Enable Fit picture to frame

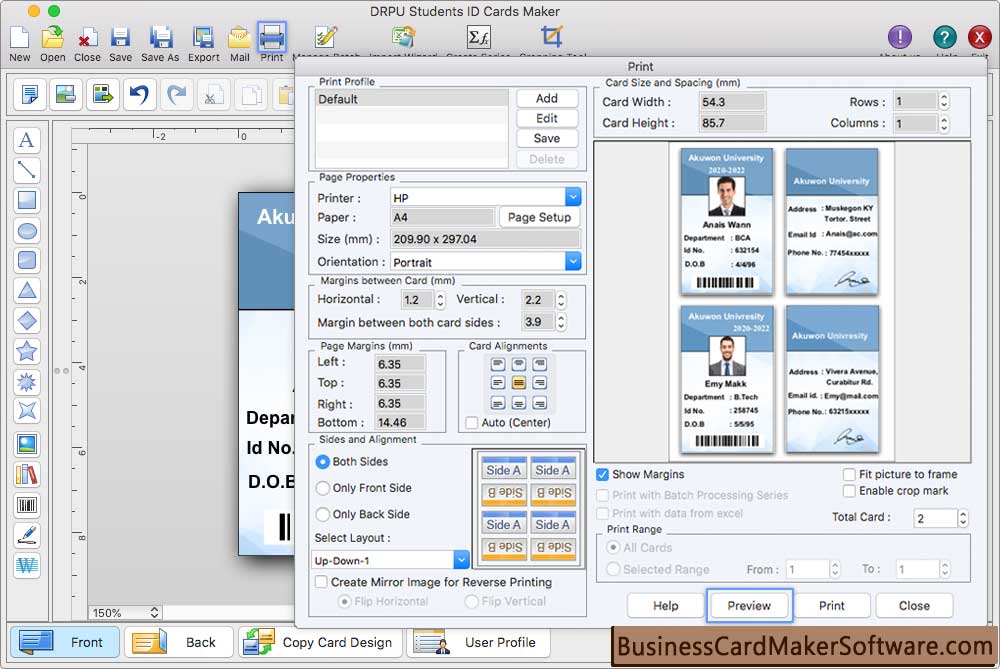coord(849,474)
